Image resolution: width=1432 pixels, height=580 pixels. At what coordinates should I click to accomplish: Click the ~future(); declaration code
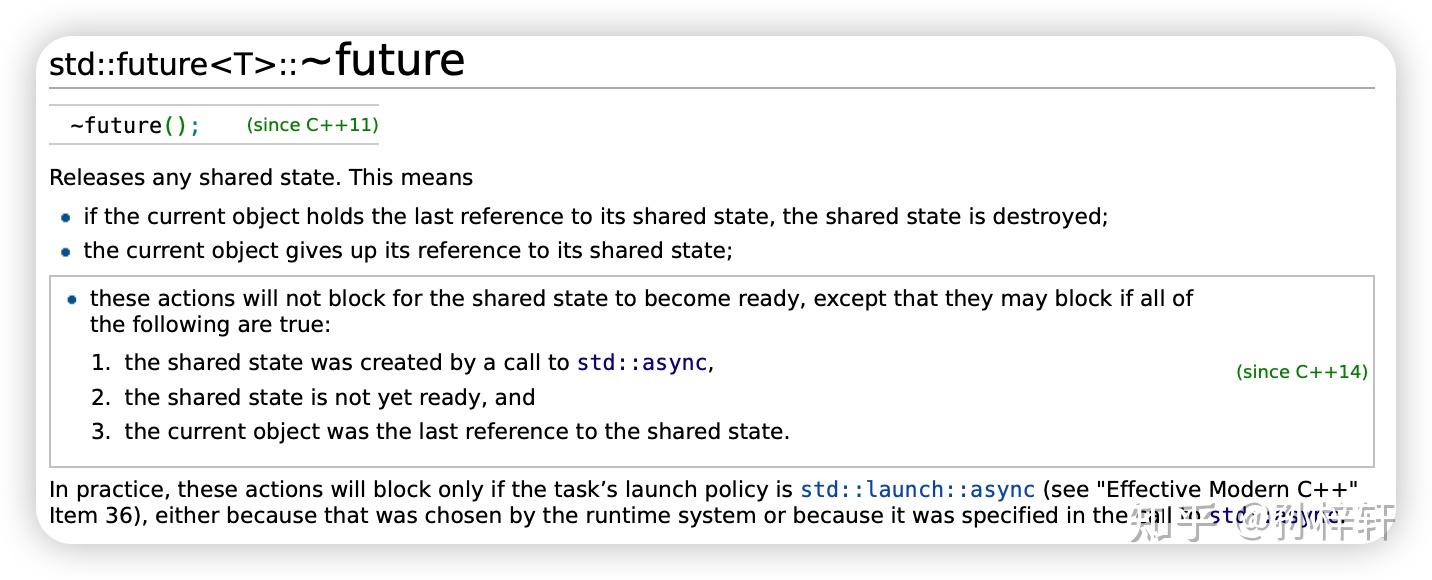point(135,126)
